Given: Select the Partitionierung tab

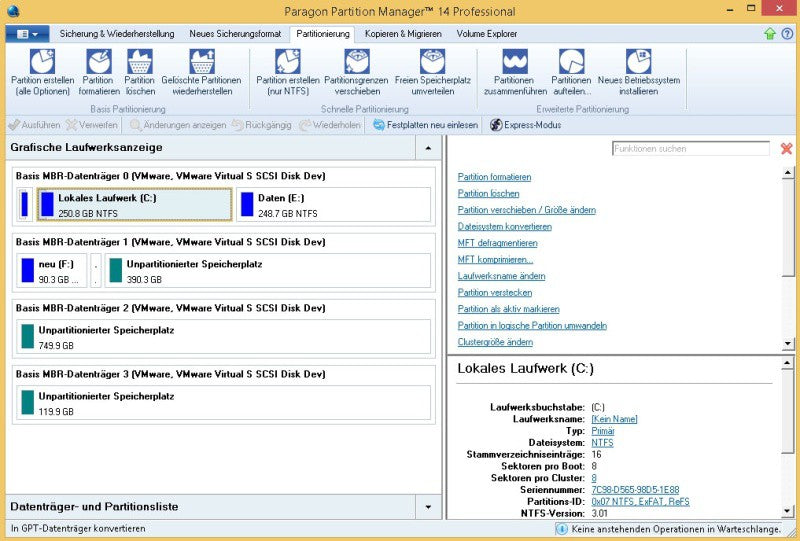Looking at the screenshot, I should coord(322,34).
